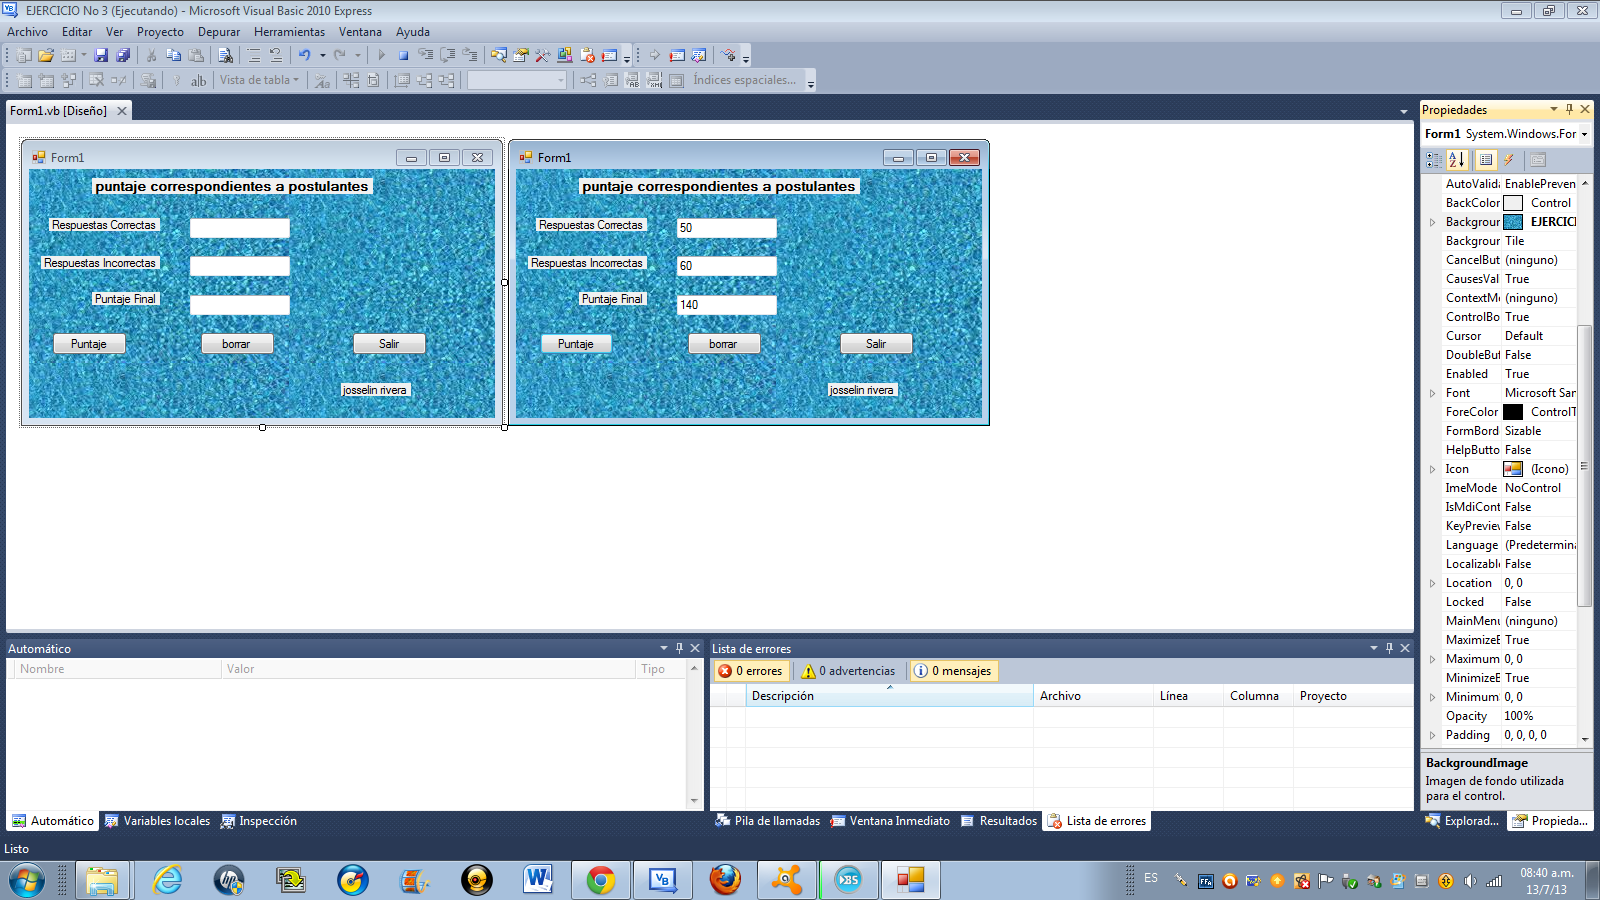Open the Depurar menu
Viewport: 1600px width, 900px height.
click(x=219, y=31)
